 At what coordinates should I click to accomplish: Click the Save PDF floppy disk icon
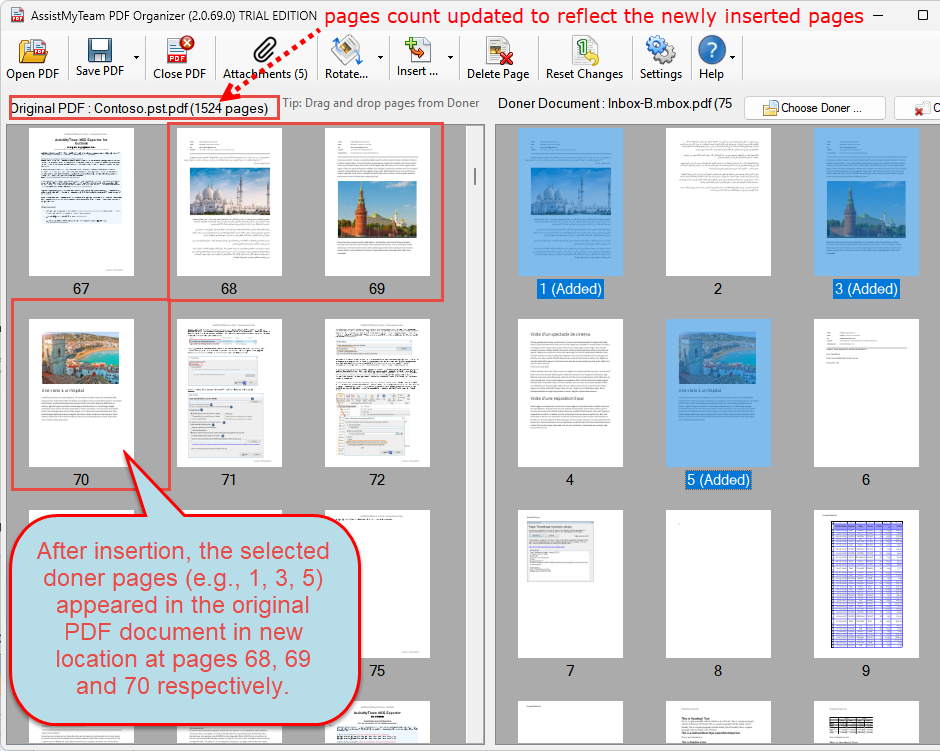pos(99,50)
